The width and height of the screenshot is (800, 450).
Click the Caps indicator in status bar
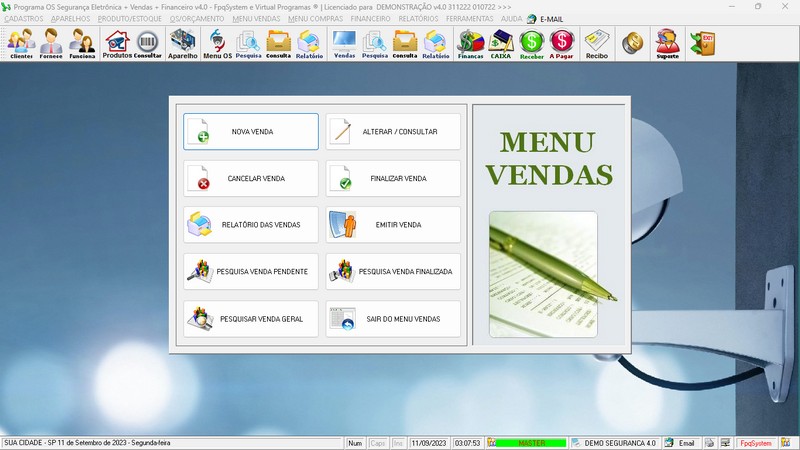point(378,443)
